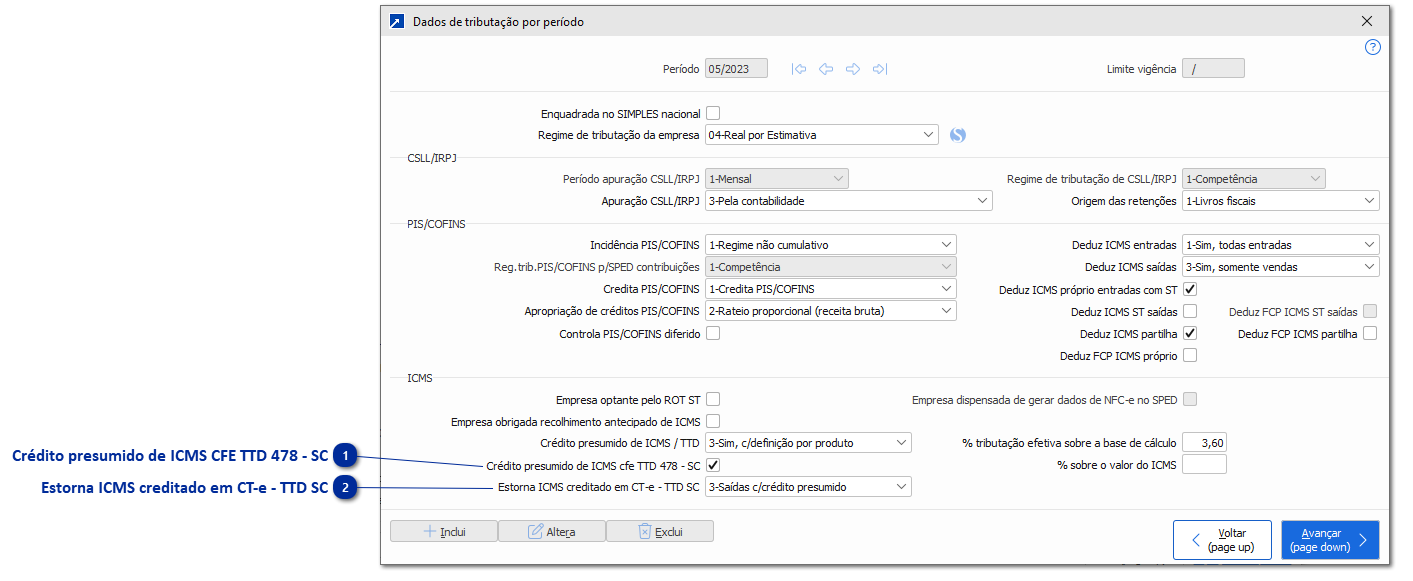This screenshot has height=581, width=1413.
Task: Toggle Controla PIS/COFINS diferido checkbox
Action: click(713, 334)
